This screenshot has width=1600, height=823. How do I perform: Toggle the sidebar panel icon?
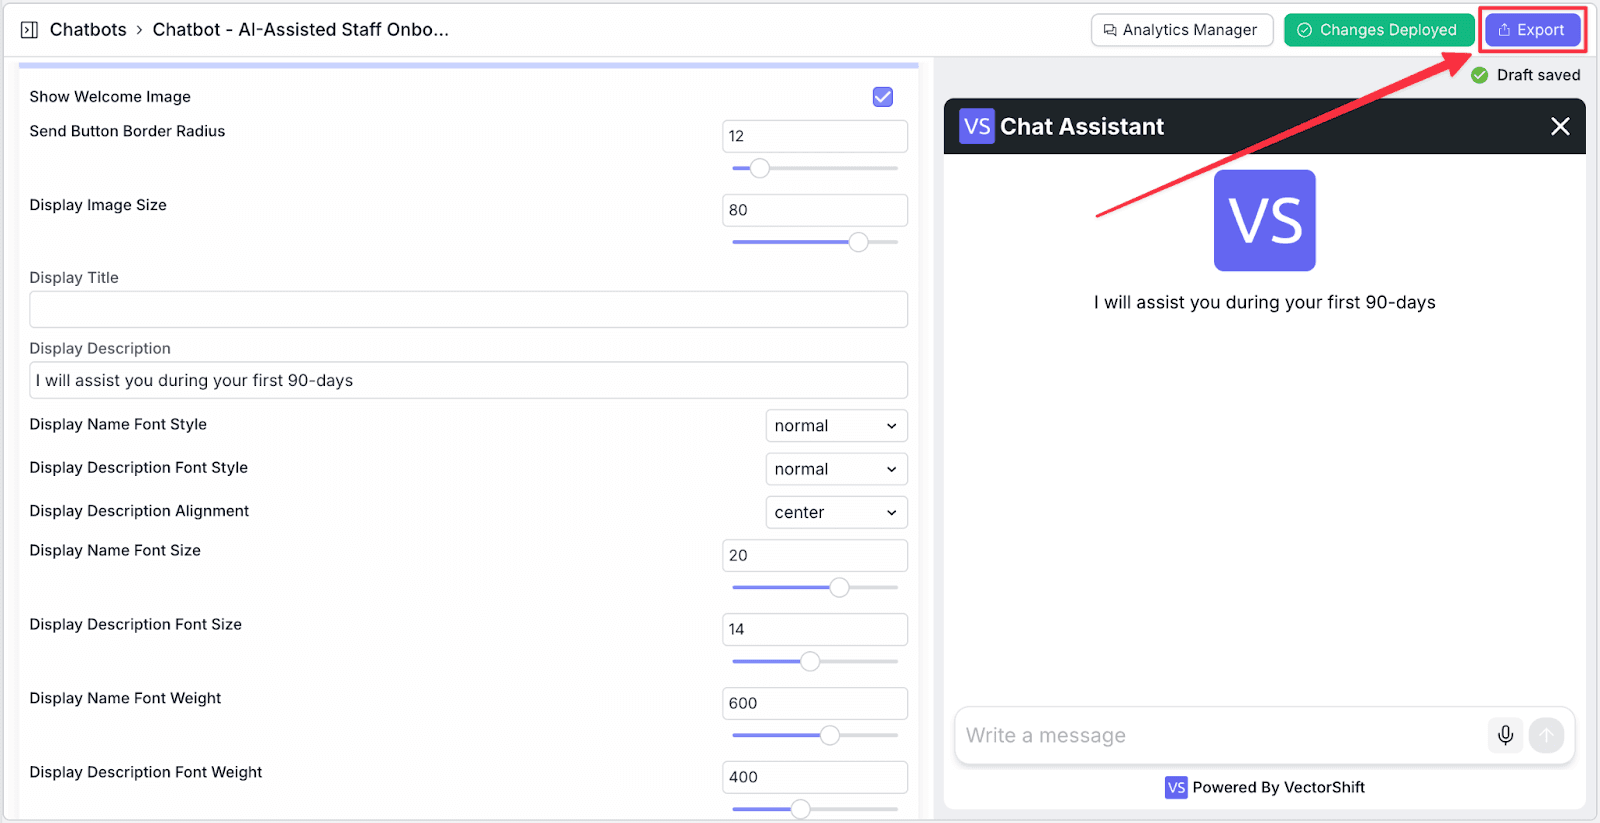coord(29,30)
